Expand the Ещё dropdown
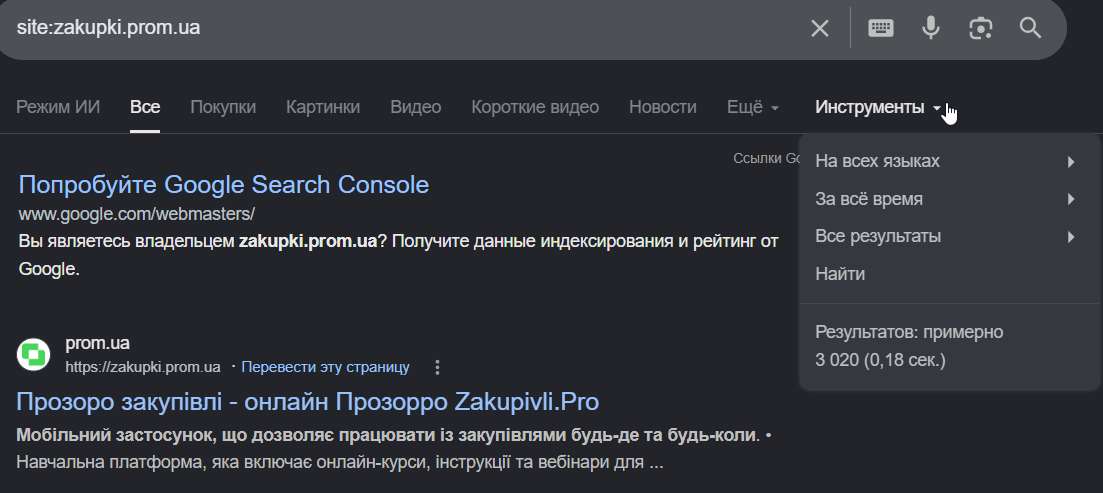Viewport: 1103px width, 493px height. pyautogui.click(x=753, y=107)
